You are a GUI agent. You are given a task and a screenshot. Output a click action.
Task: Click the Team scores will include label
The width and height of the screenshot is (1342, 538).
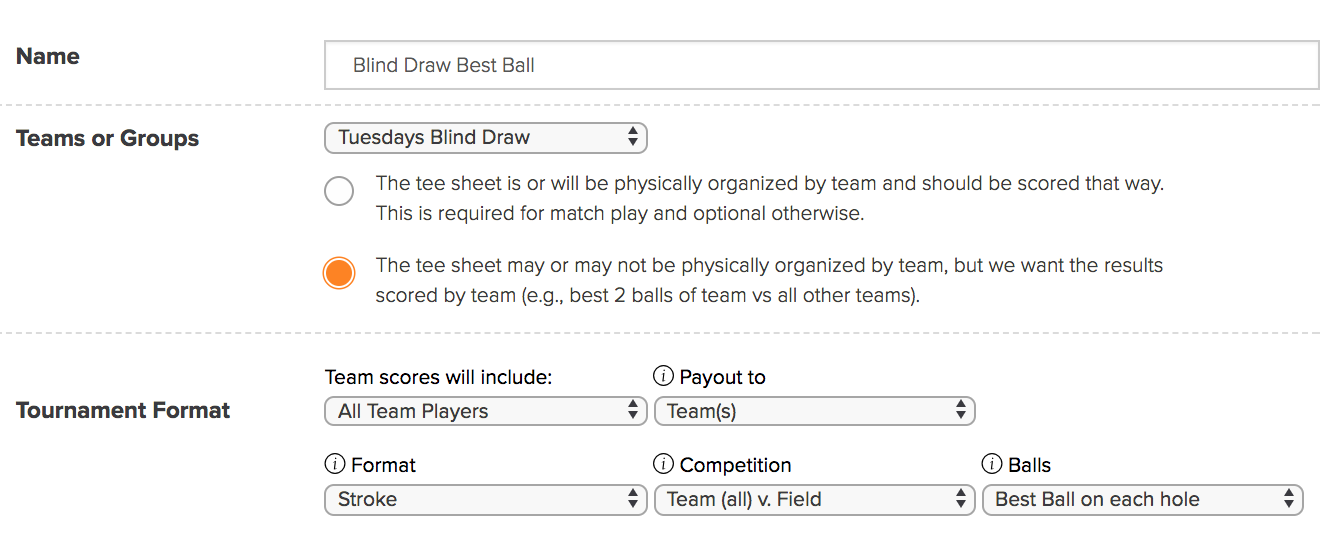(x=439, y=377)
